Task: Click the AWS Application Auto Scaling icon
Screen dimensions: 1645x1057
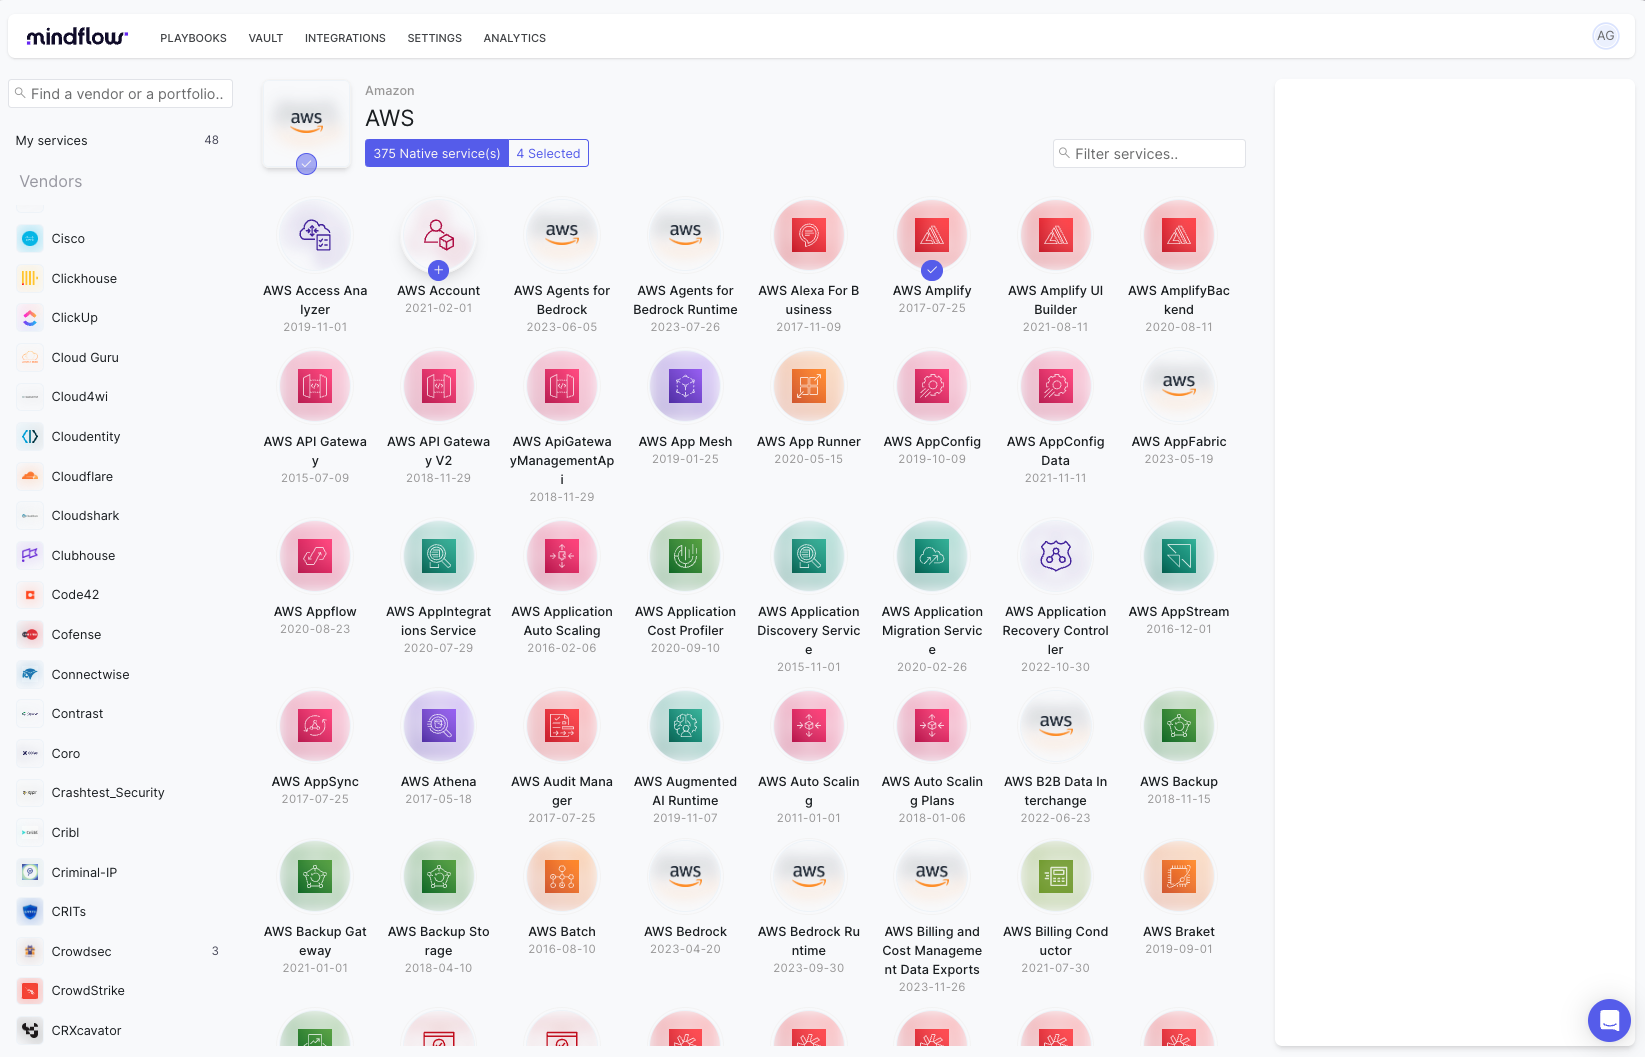Action: pyautogui.click(x=562, y=556)
